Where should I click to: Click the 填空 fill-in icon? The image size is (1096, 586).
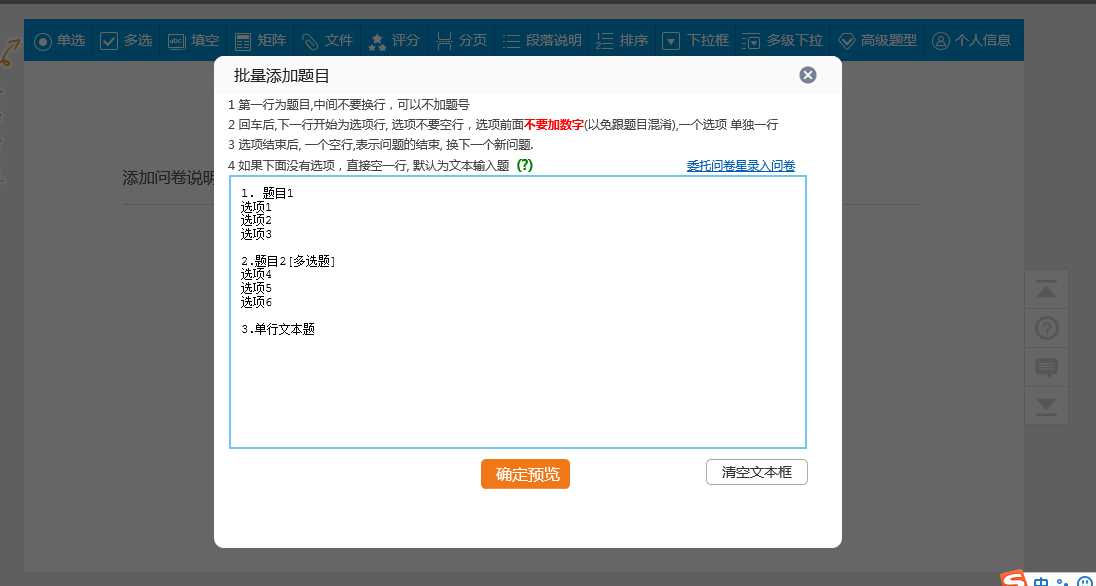click(x=177, y=42)
